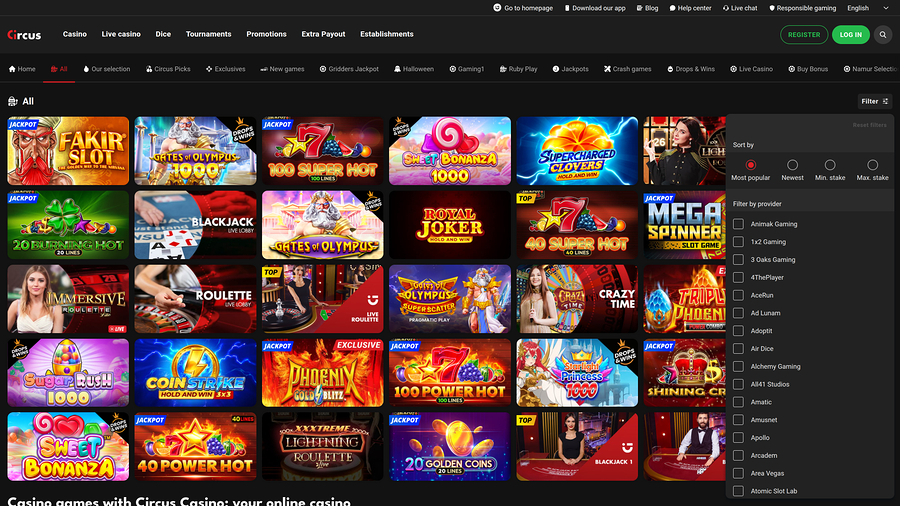900x506 pixels.
Task: Check the Ad Lunam provider box
Action: click(x=739, y=313)
